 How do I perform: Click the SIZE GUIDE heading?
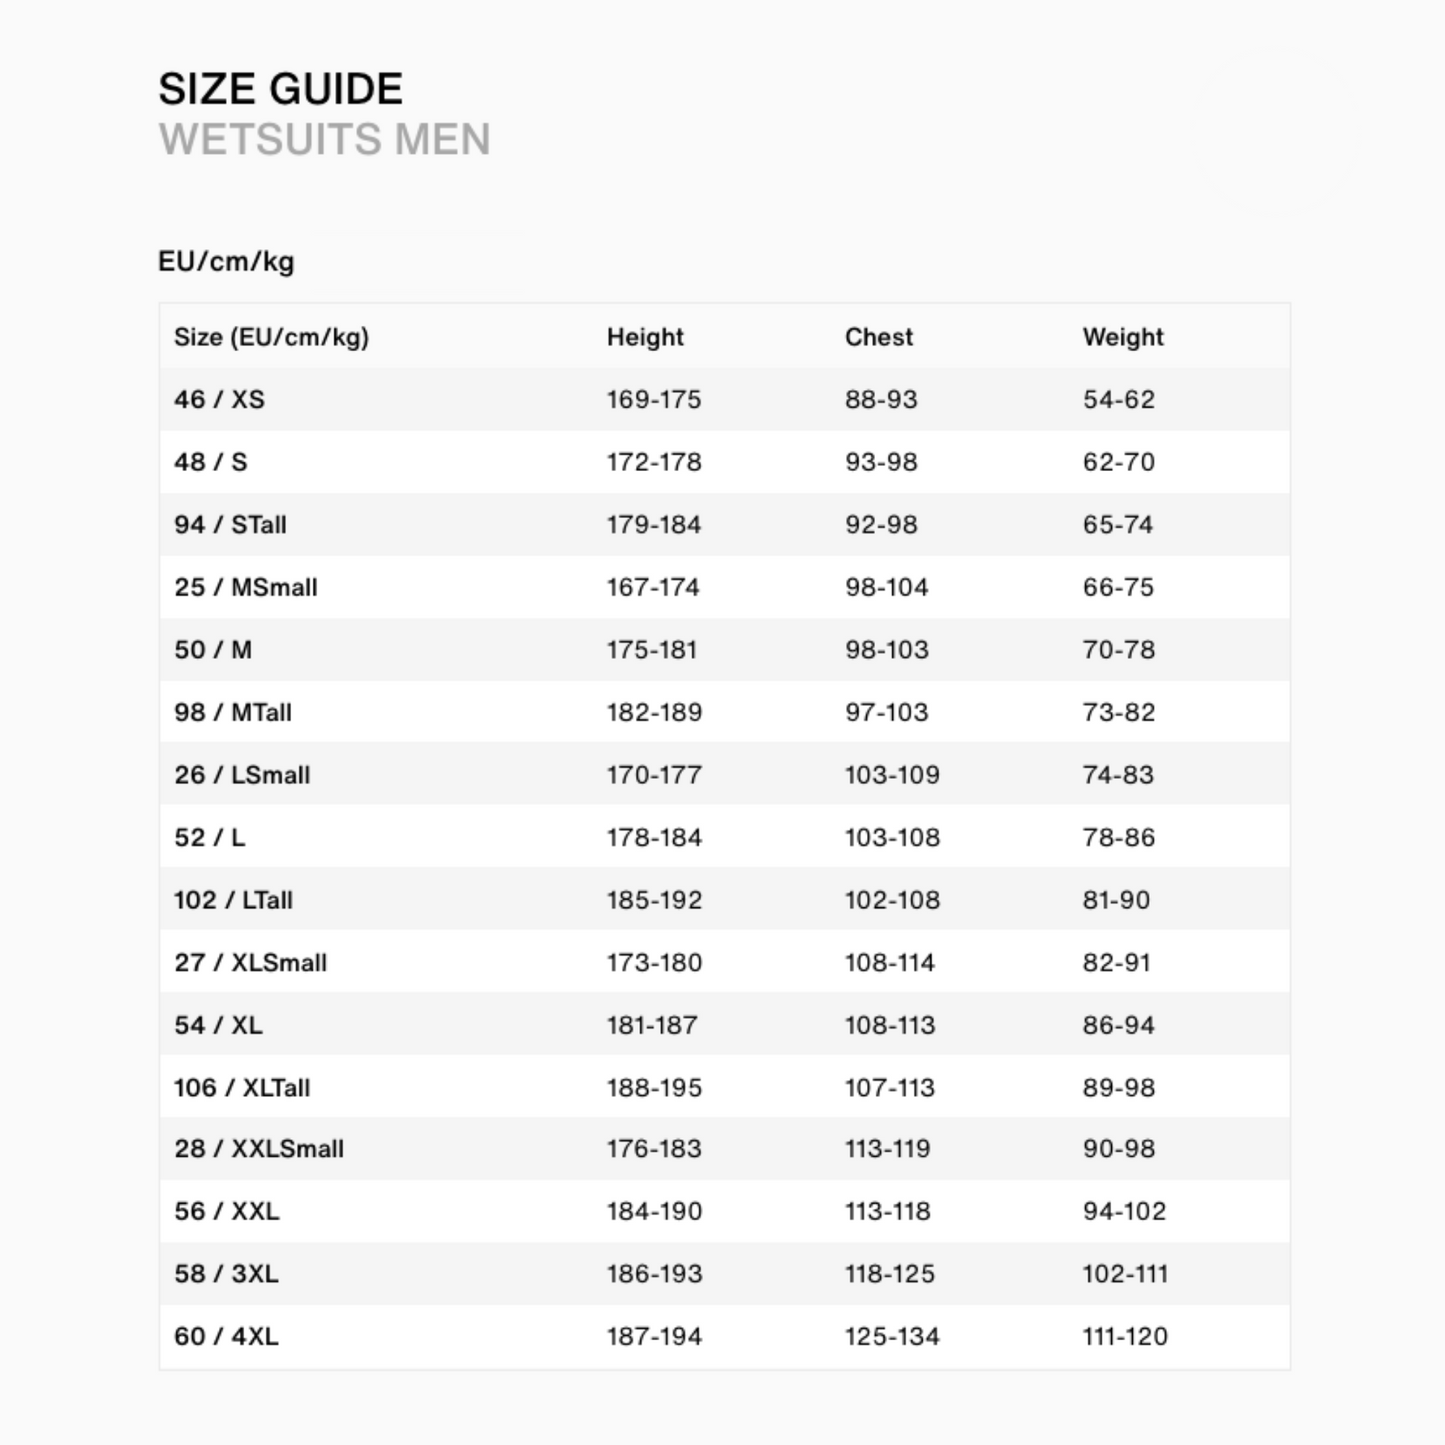tap(280, 89)
